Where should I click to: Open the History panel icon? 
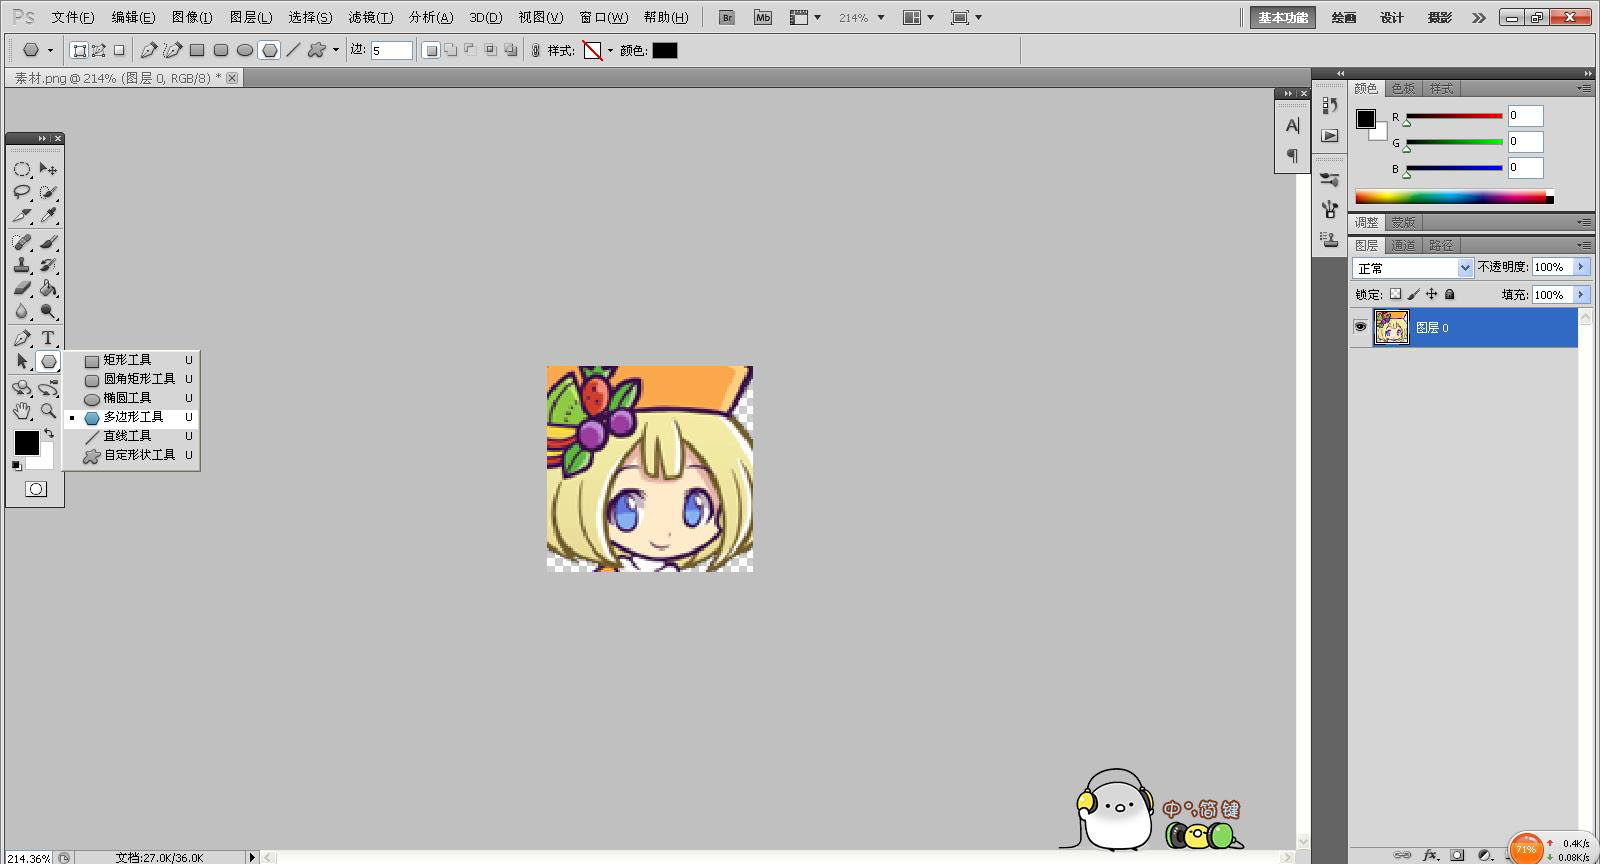(x=1329, y=105)
